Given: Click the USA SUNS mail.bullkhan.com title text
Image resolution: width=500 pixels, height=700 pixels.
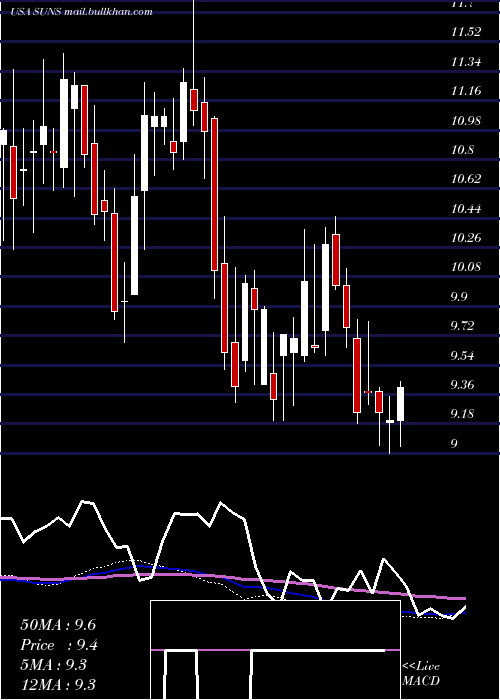Looking at the screenshot, I should click(x=82, y=12).
